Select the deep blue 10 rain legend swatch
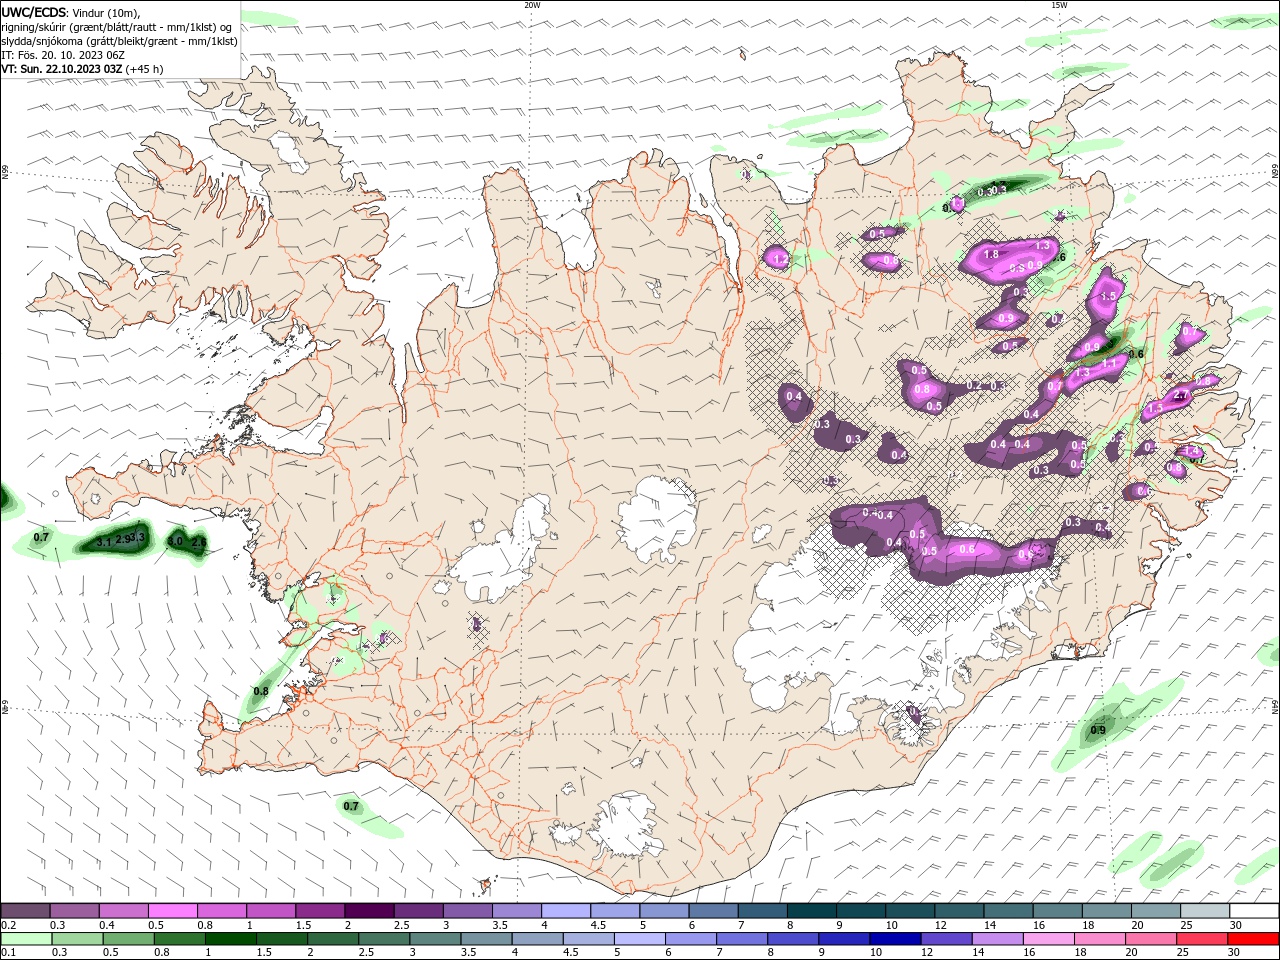 [x=893, y=939]
